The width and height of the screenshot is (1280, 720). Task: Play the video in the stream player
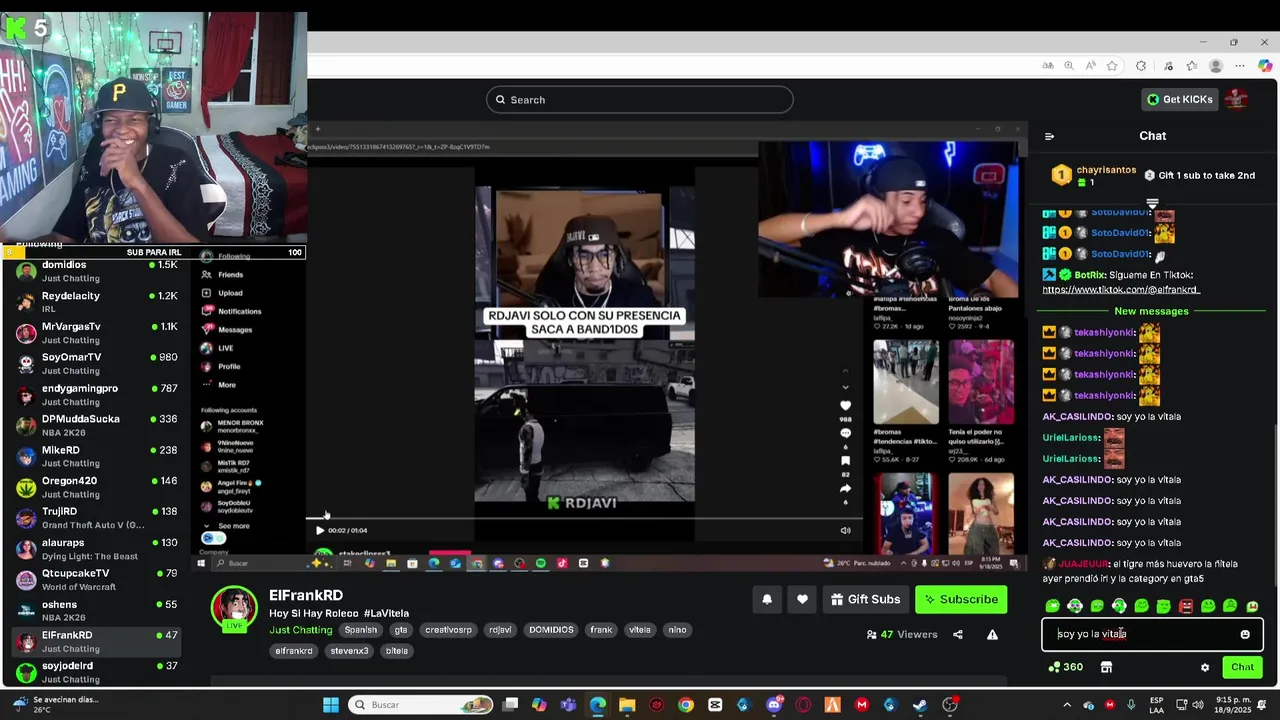319,531
